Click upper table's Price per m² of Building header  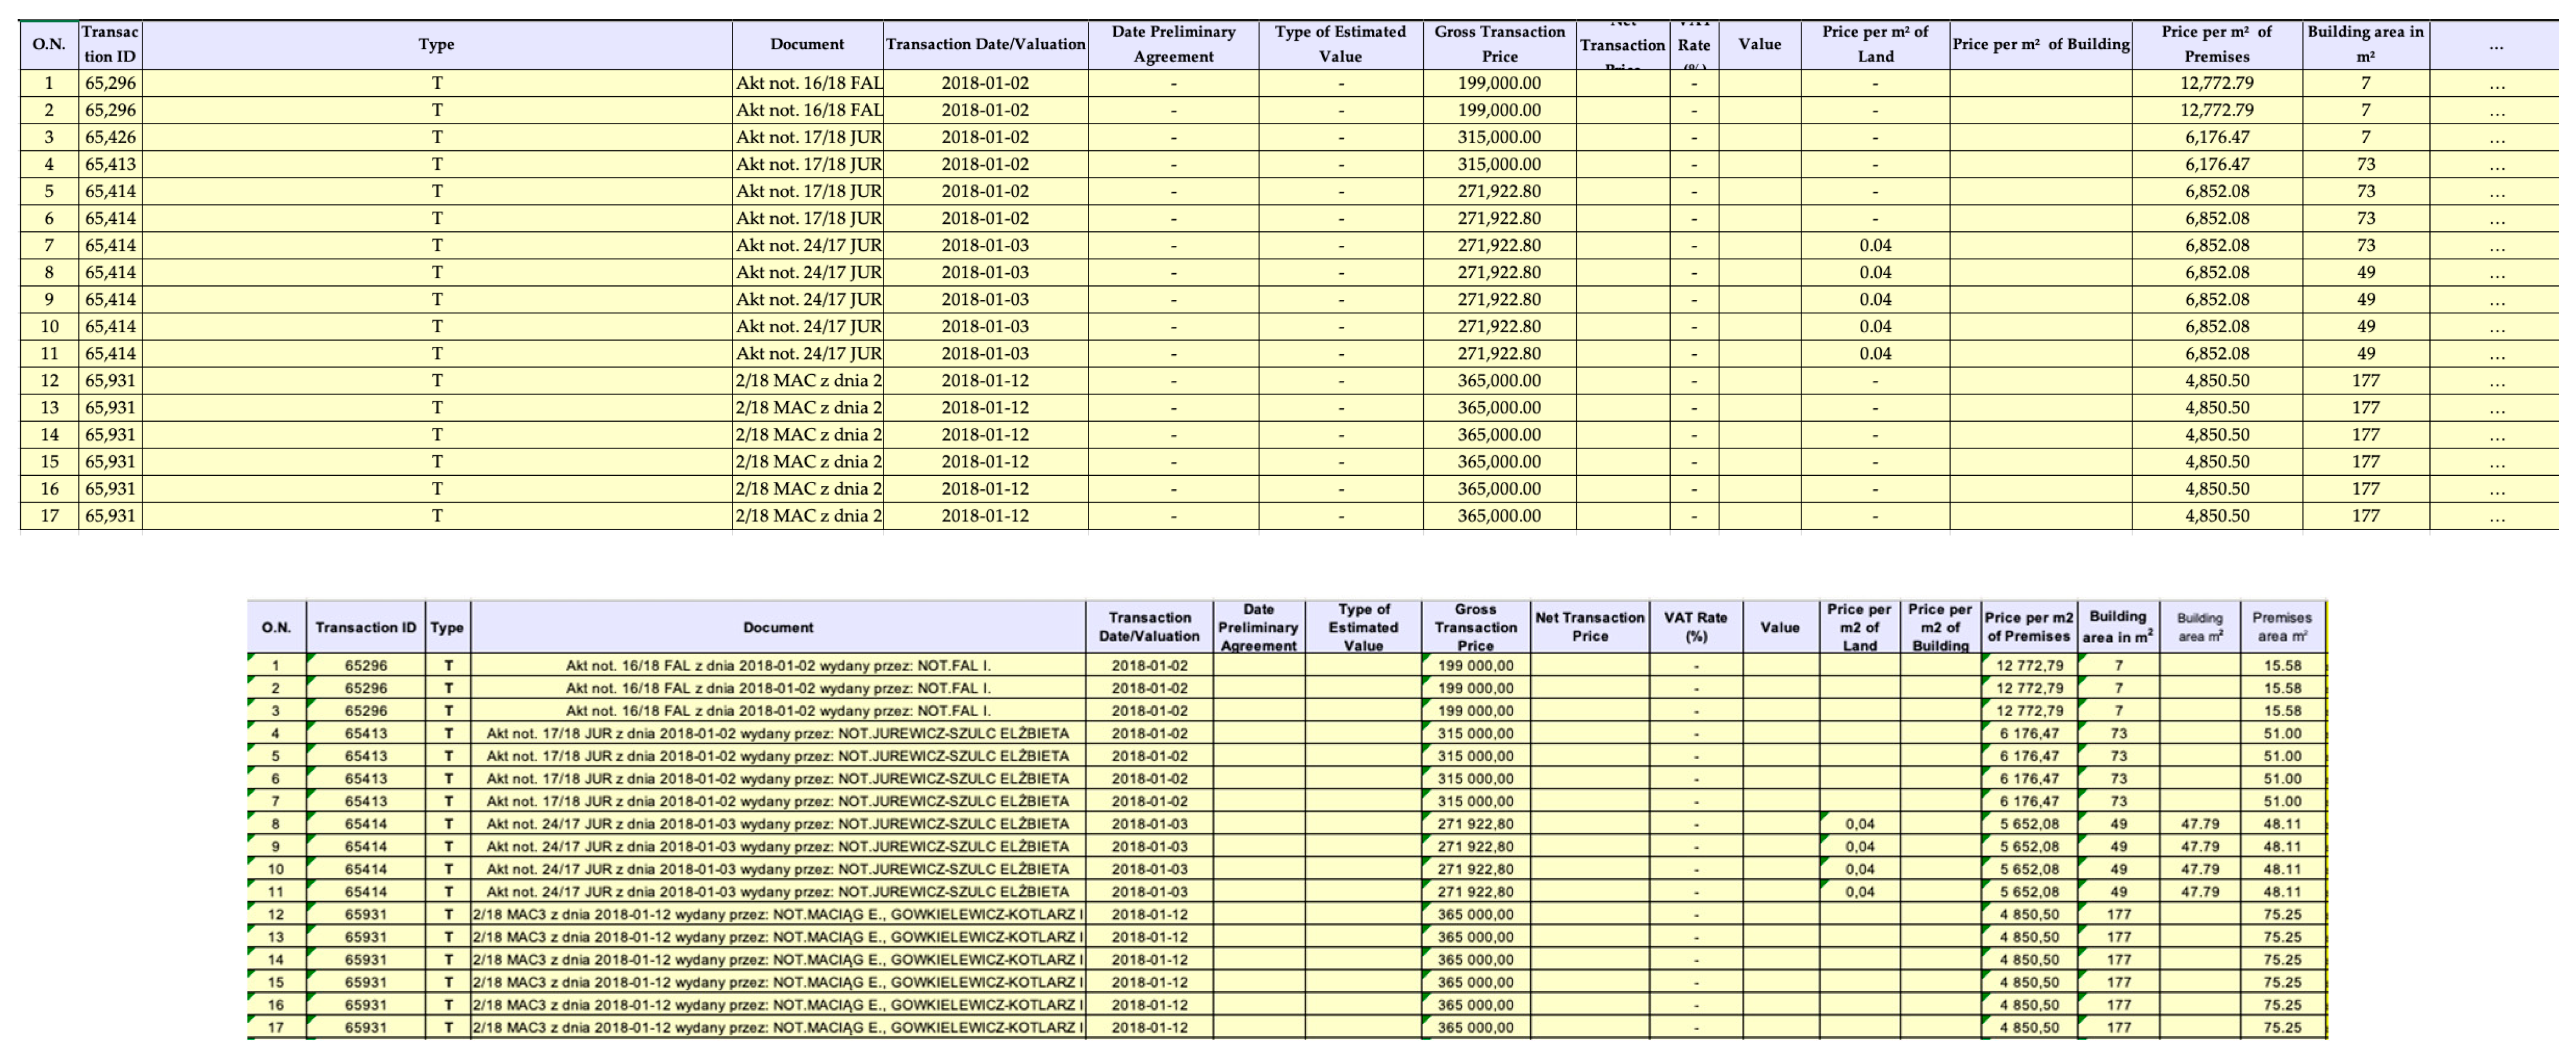pos(2040,45)
